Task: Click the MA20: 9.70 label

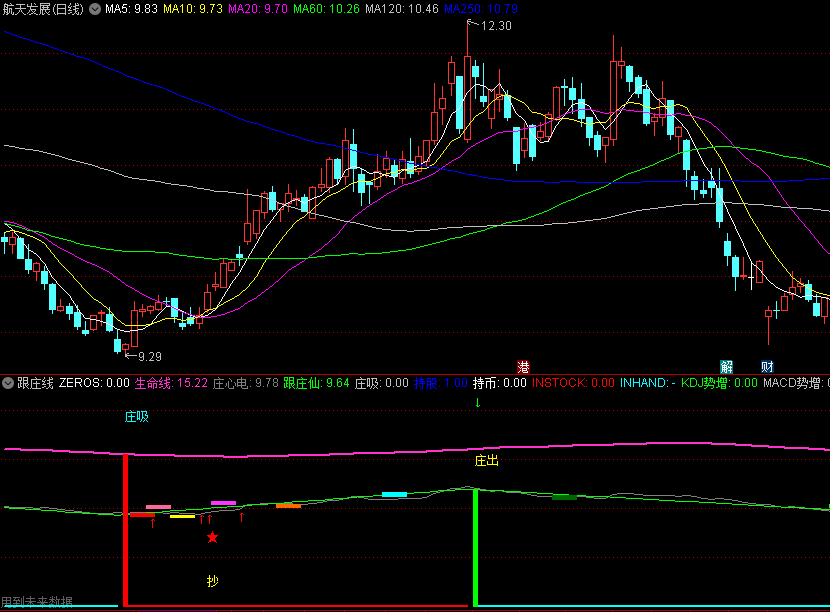Action: pos(258,9)
